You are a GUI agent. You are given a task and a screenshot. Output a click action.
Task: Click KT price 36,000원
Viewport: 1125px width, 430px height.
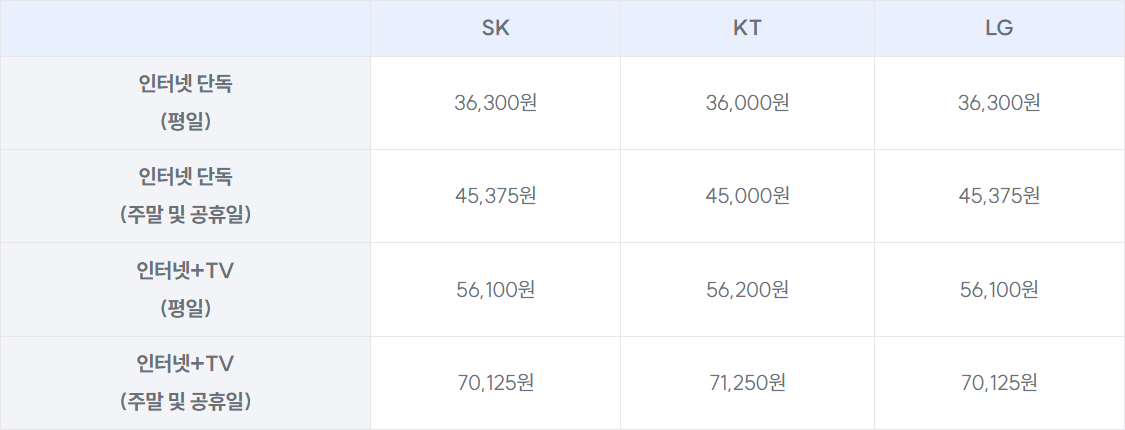click(x=748, y=103)
